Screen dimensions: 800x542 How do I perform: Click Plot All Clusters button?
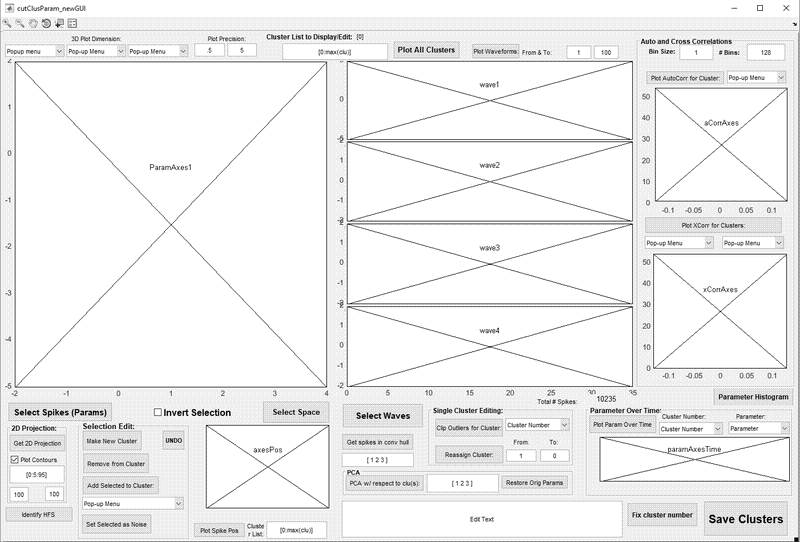click(x=426, y=50)
